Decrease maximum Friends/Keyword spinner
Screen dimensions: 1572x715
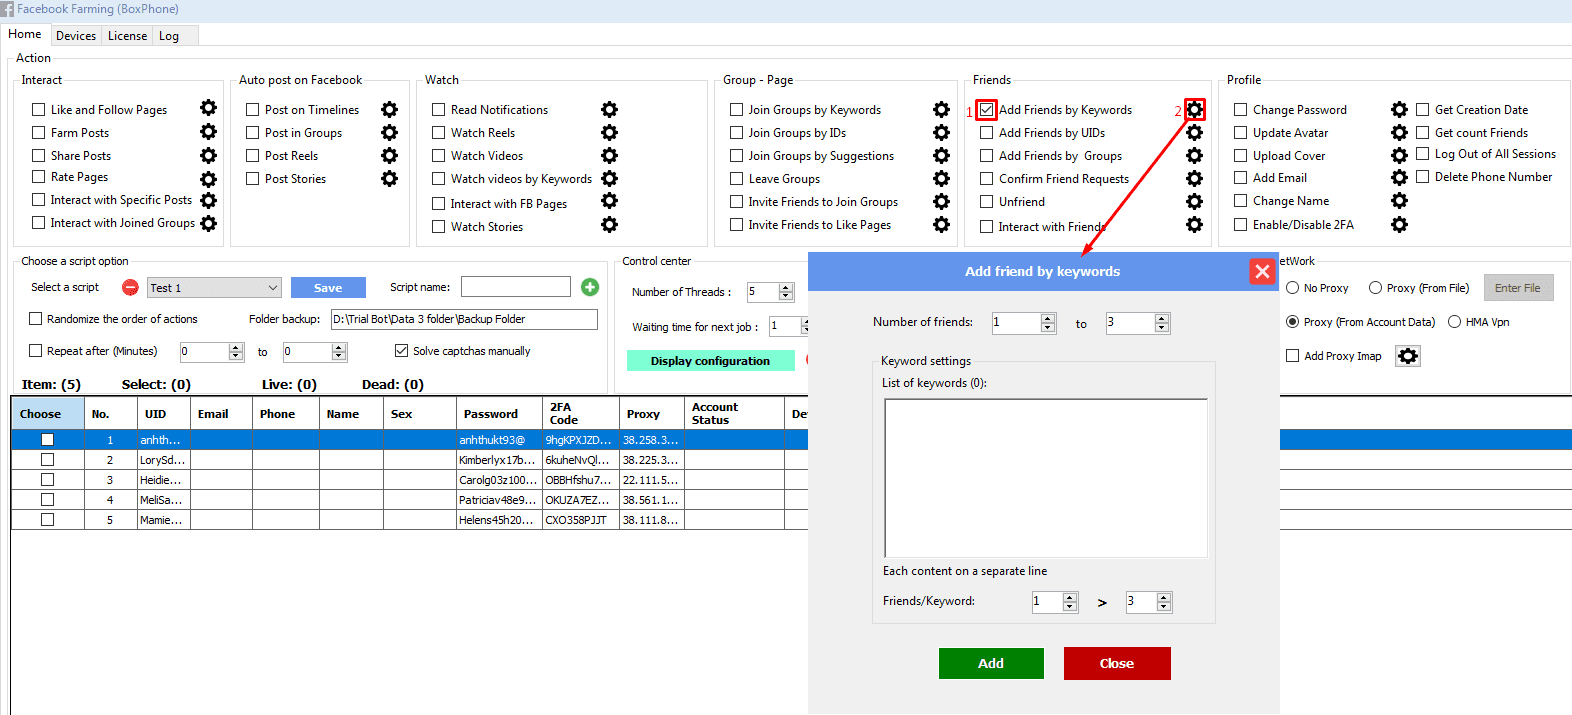click(x=1163, y=606)
